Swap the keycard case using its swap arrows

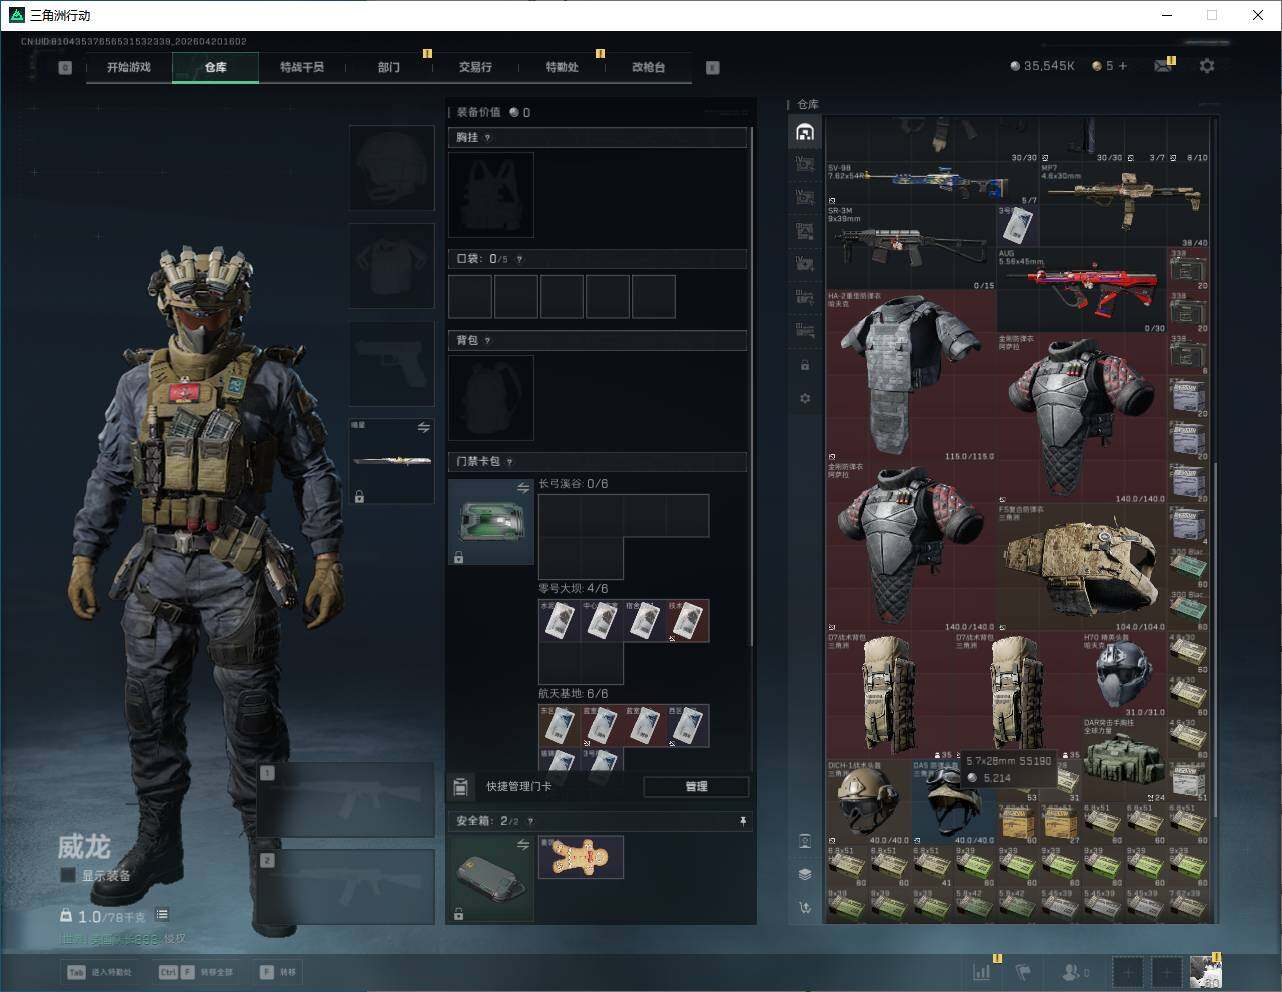522,488
